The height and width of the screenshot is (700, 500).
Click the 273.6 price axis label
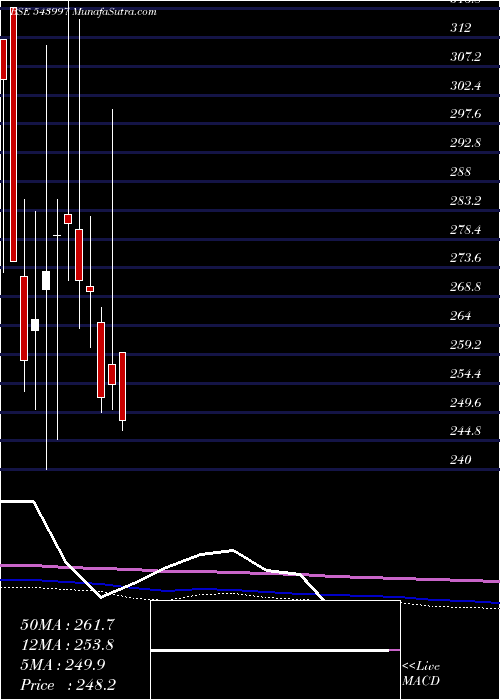coord(466,258)
